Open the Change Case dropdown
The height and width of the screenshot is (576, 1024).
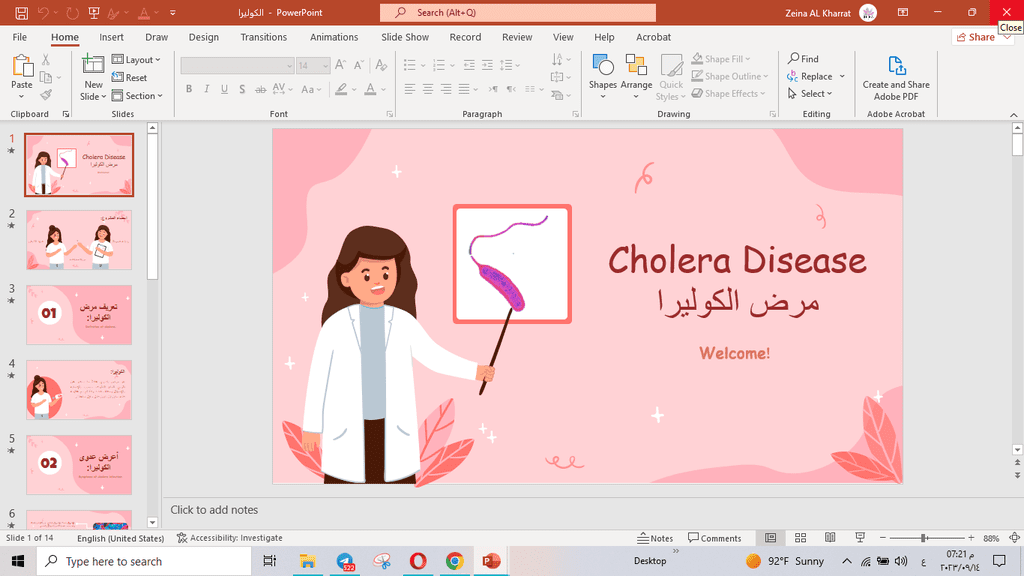pos(311,89)
